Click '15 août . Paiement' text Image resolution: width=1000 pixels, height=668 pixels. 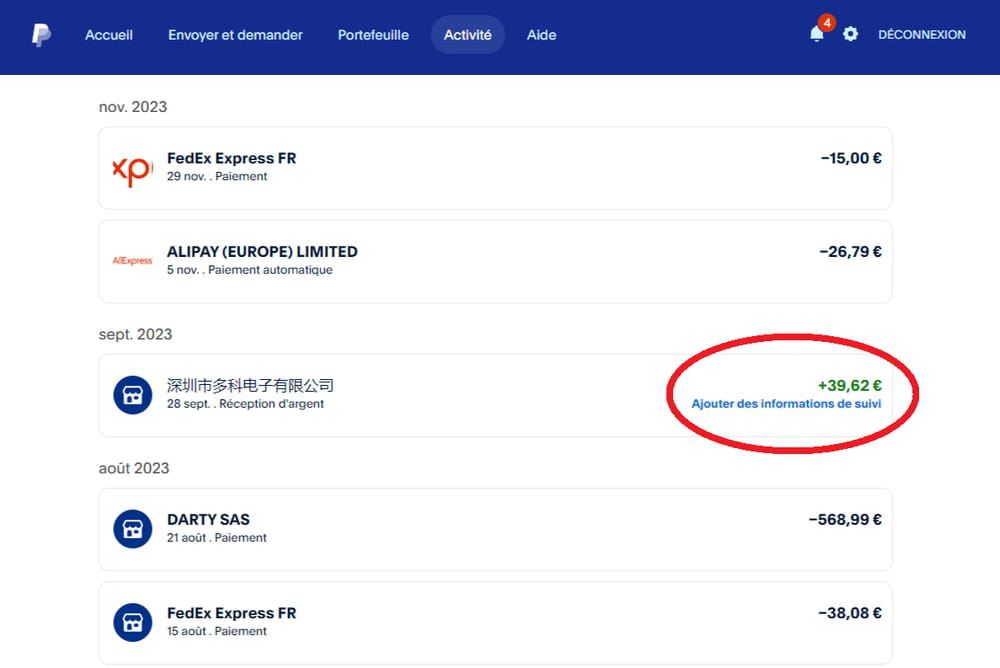click(x=217, y=631)
